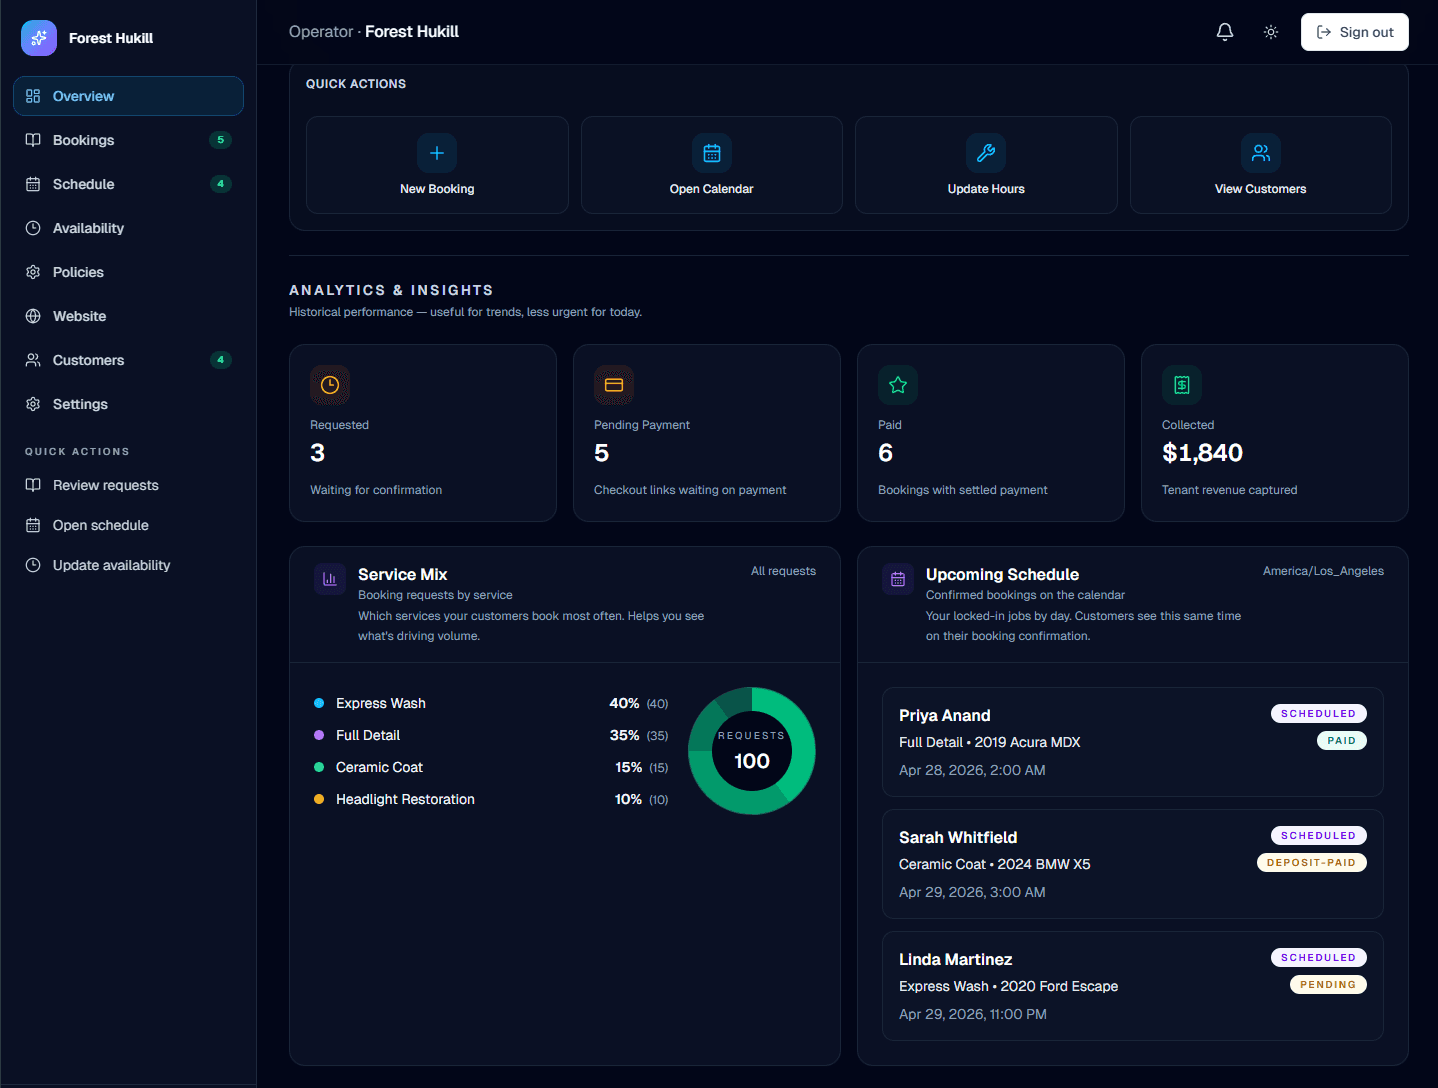The width and height of the screenshot is (1438, 1088).
Task: Click the Website globe icon
Action: [x=33, y=316]
